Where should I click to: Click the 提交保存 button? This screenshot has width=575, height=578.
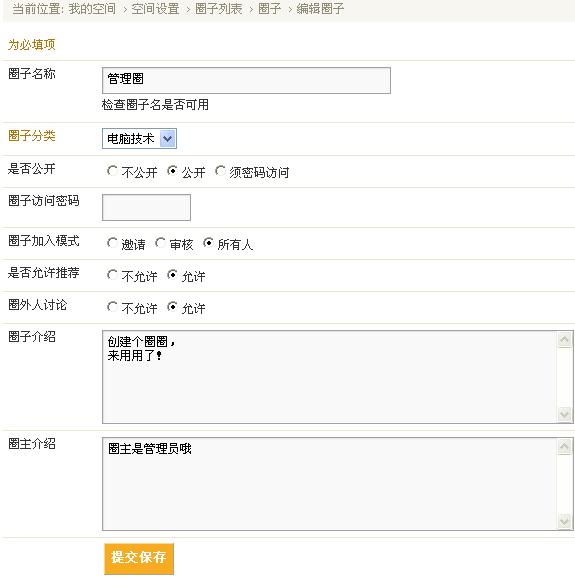click(x=139, y=558)
